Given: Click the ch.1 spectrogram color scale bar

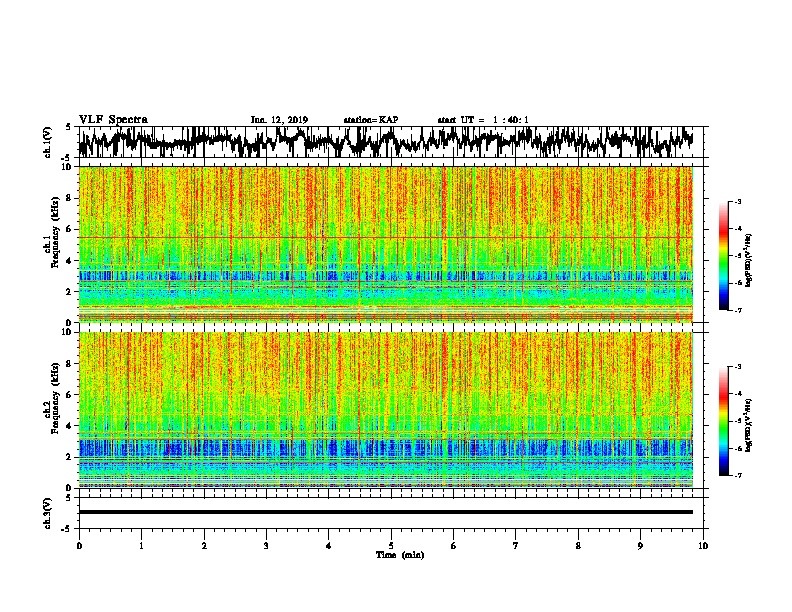Looking at the screenshot, I should pos(723,256).
